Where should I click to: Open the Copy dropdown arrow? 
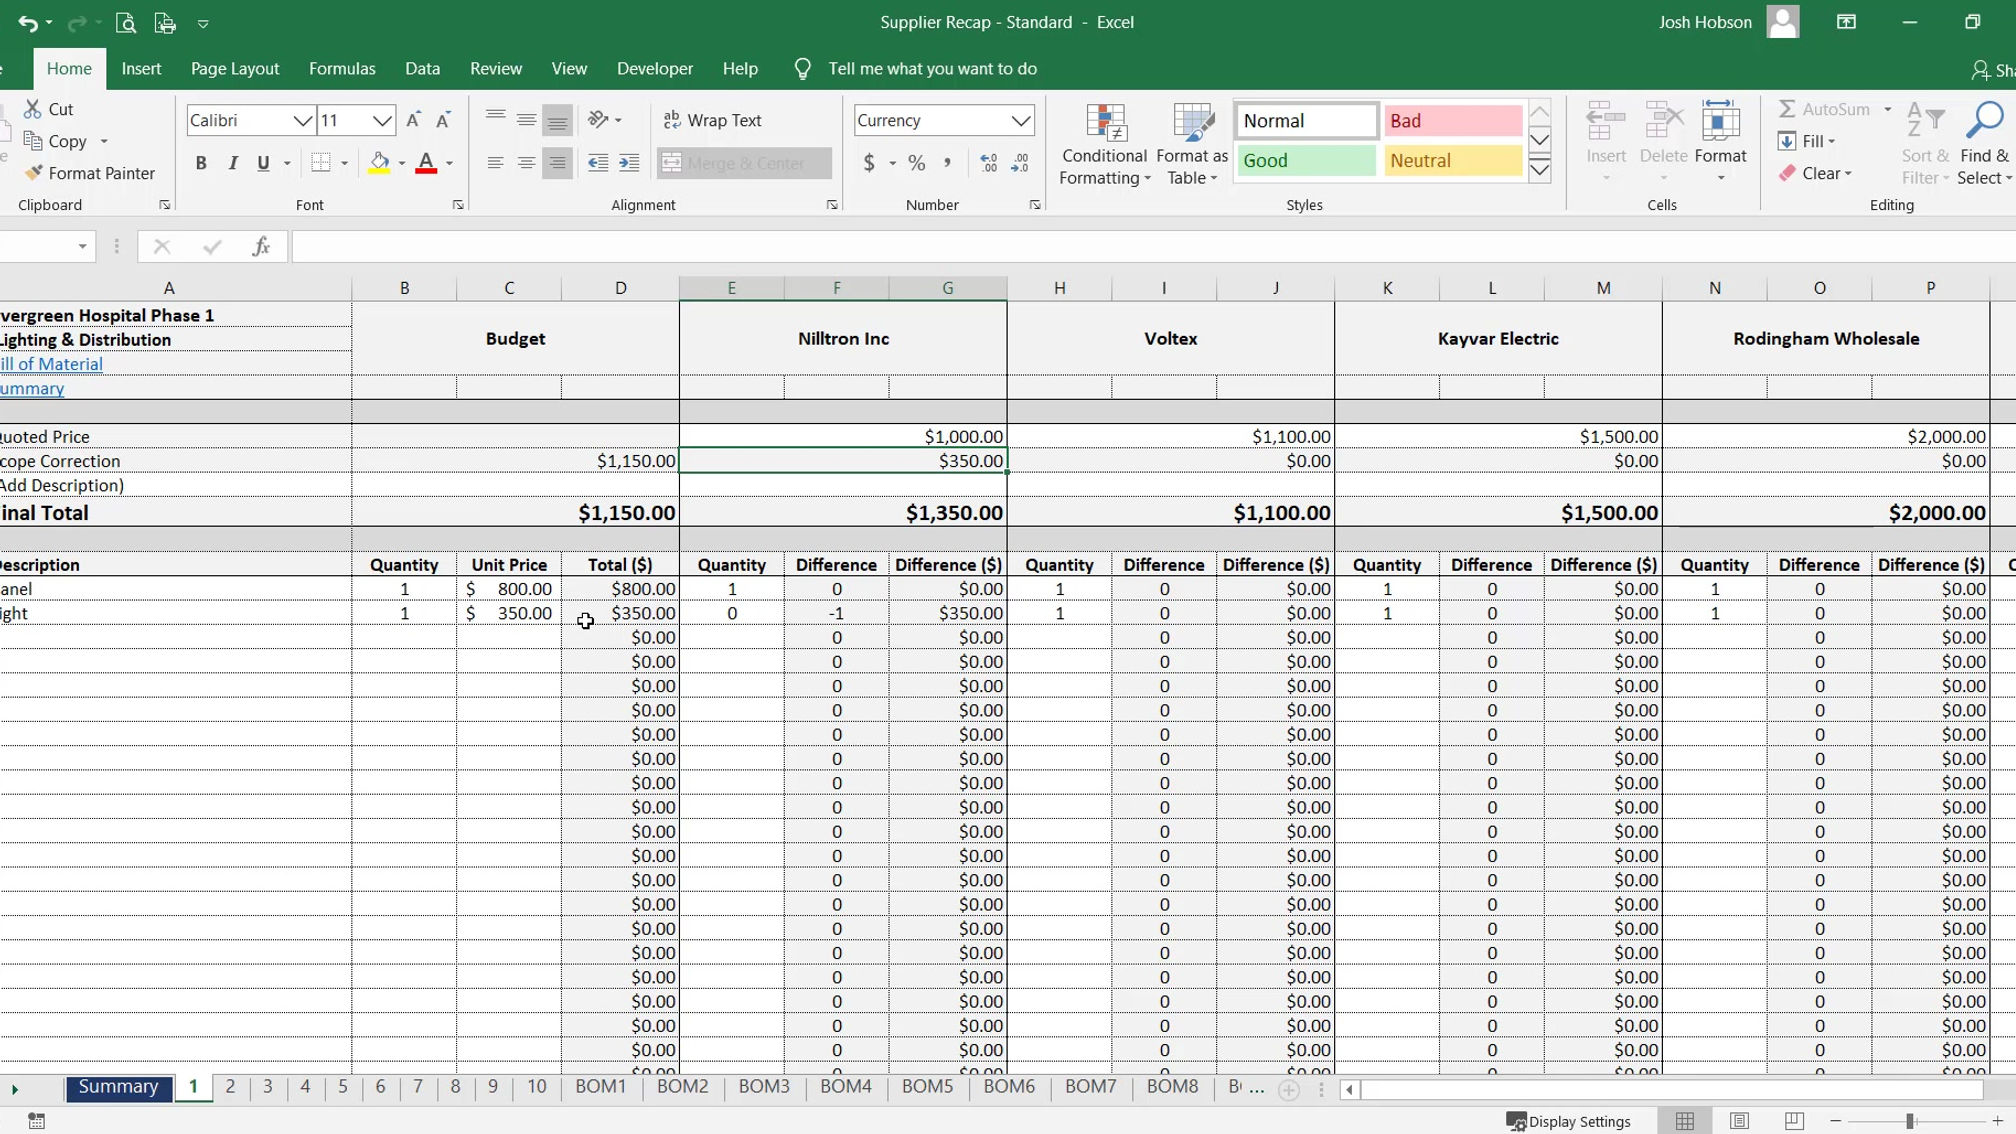[x=104, y=141]
